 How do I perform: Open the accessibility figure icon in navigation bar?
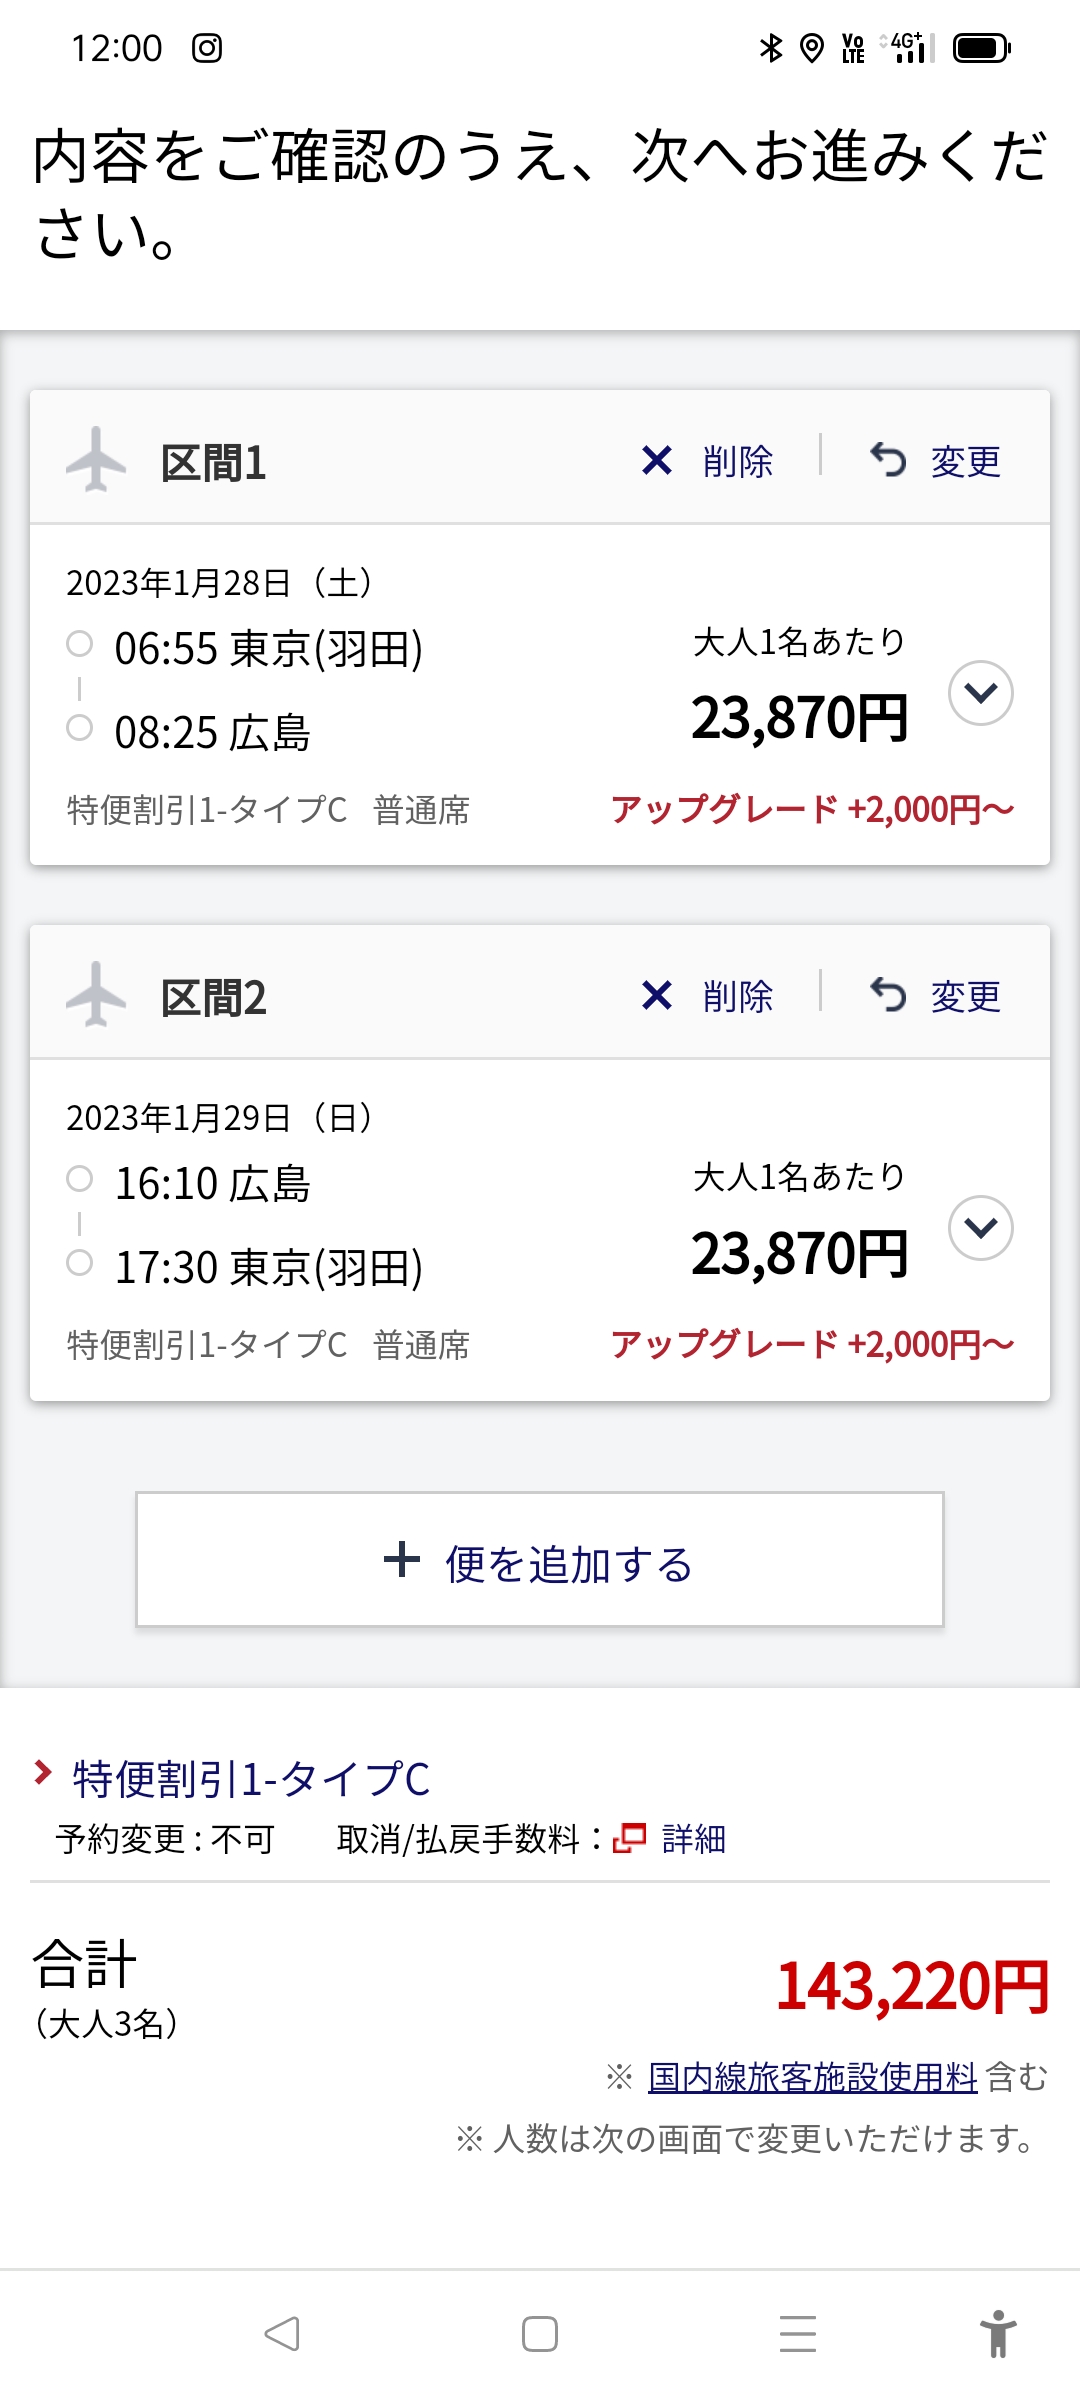pos(997,2334)
